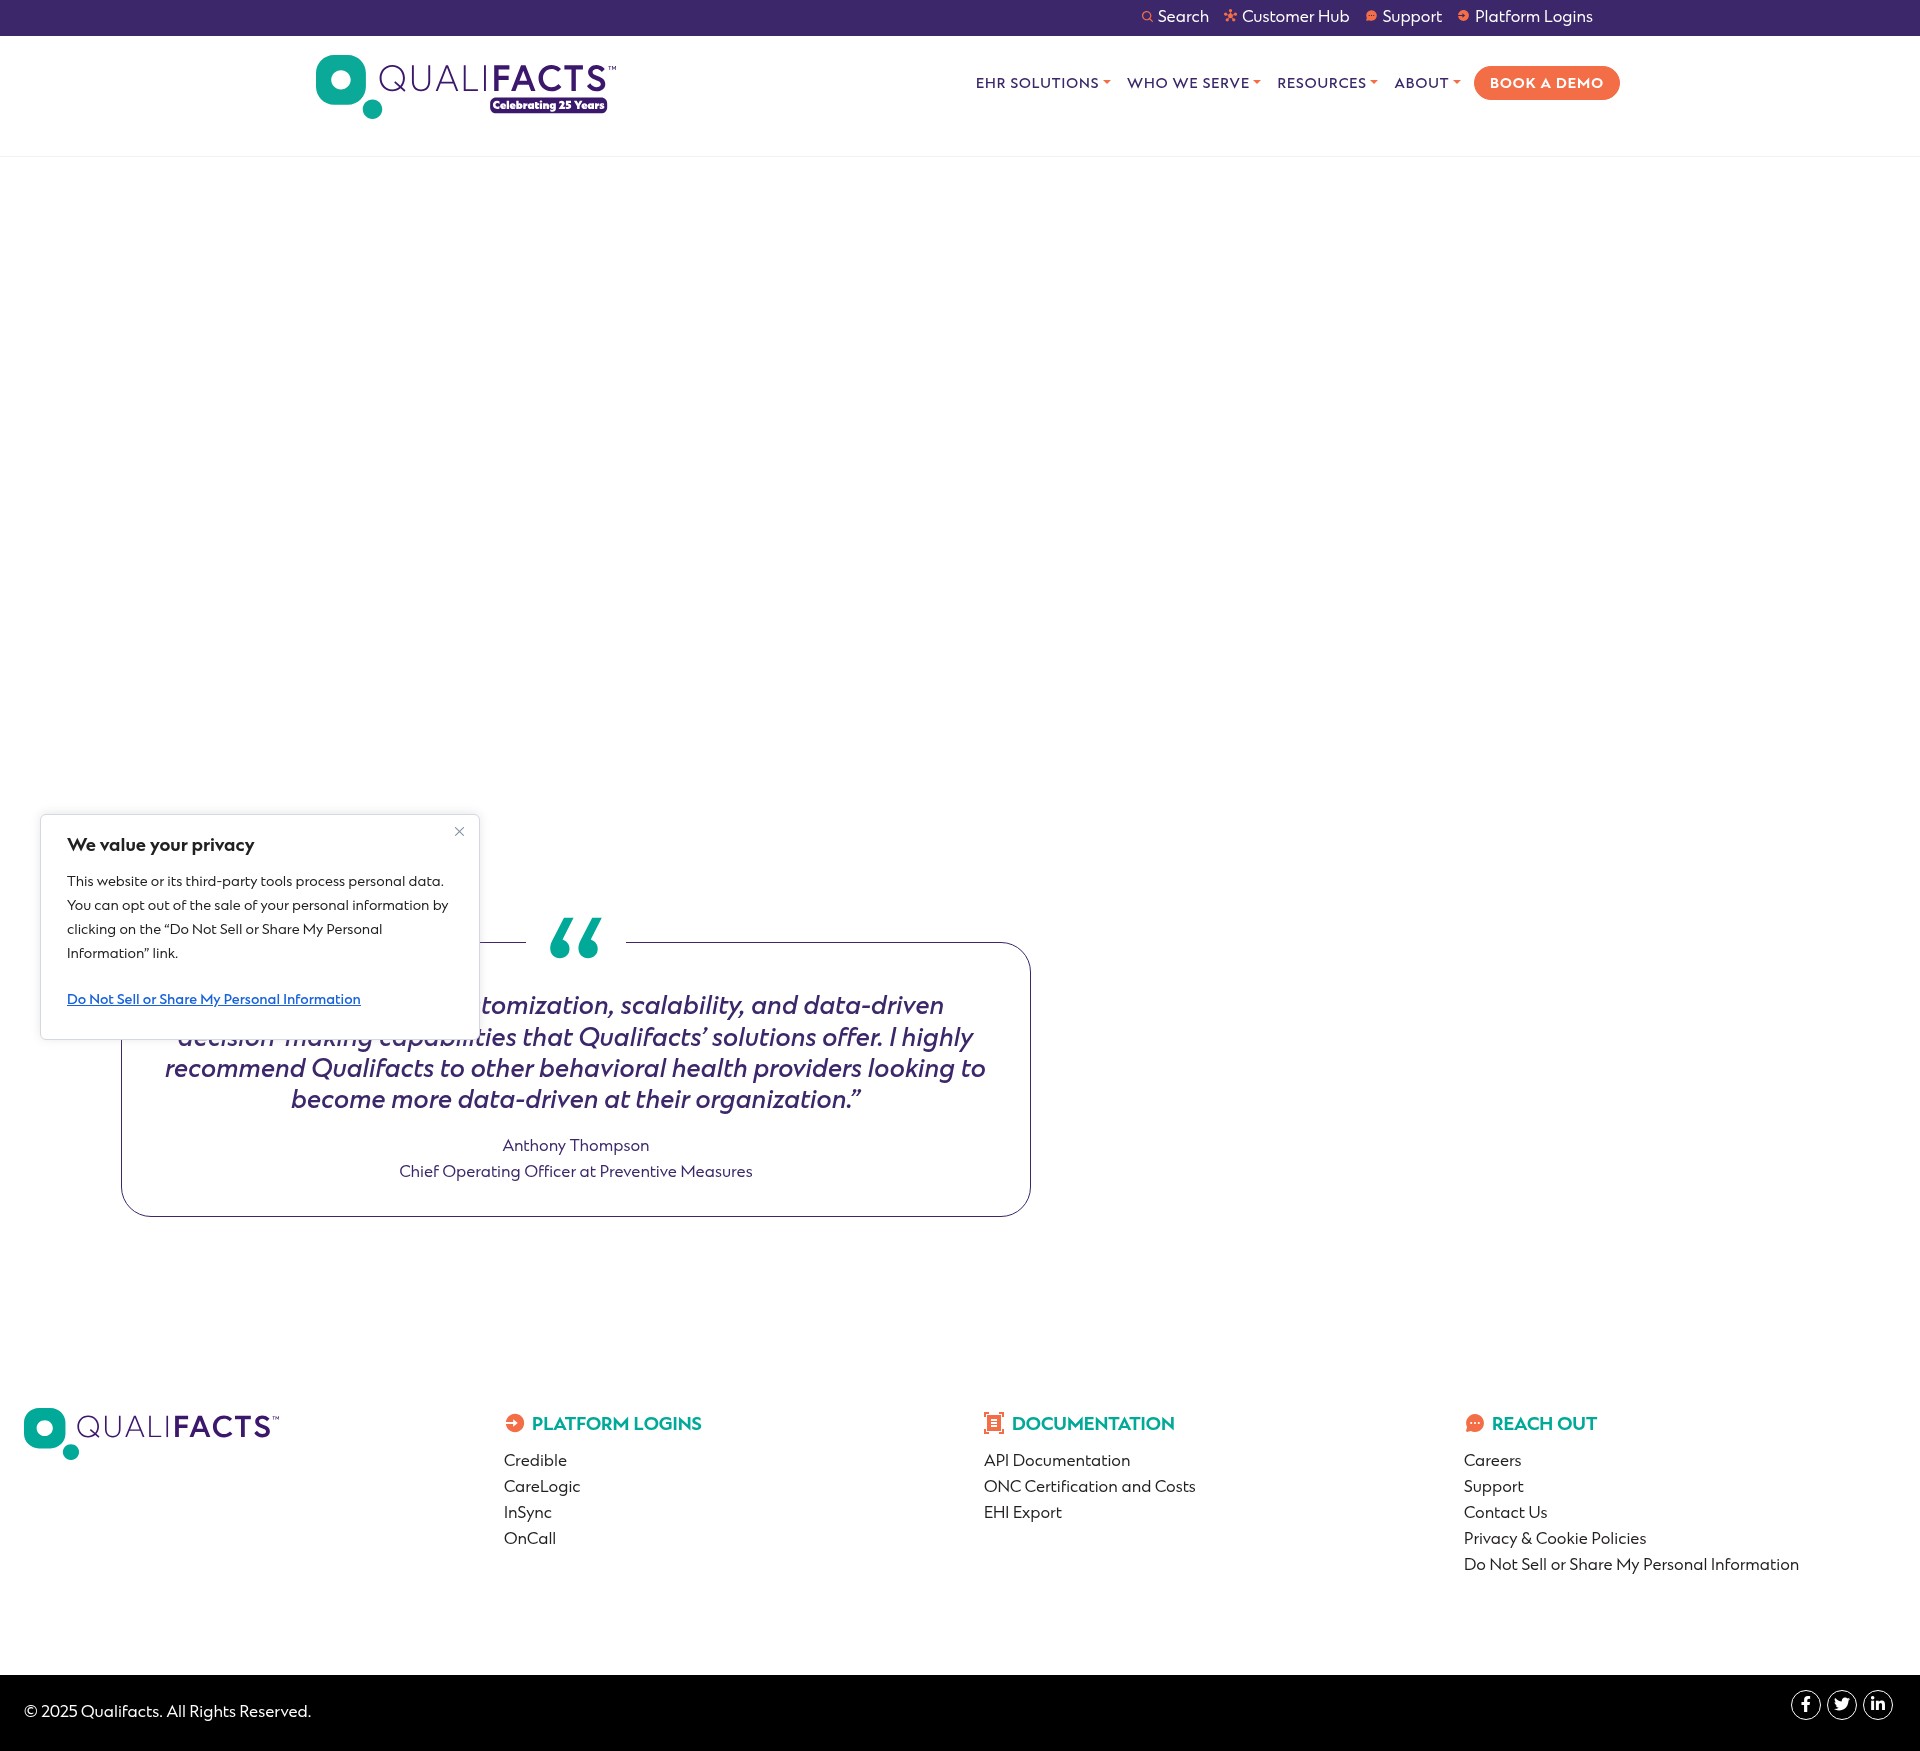Open Platform Logins in top bar
This screenshot has width=1920, height=1751.
point(1533,17)
